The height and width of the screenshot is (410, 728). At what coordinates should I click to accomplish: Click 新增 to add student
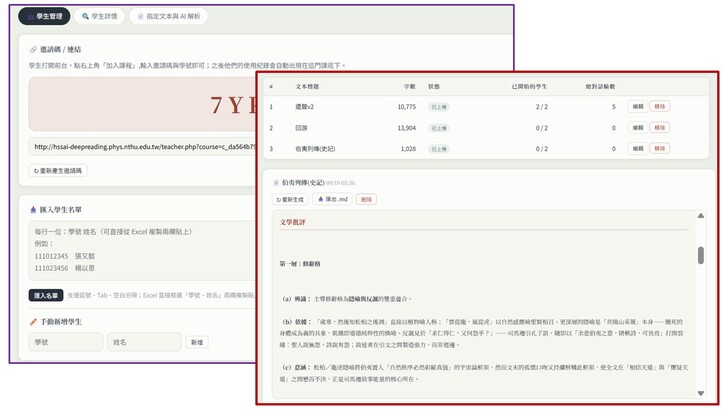(197, 342)
